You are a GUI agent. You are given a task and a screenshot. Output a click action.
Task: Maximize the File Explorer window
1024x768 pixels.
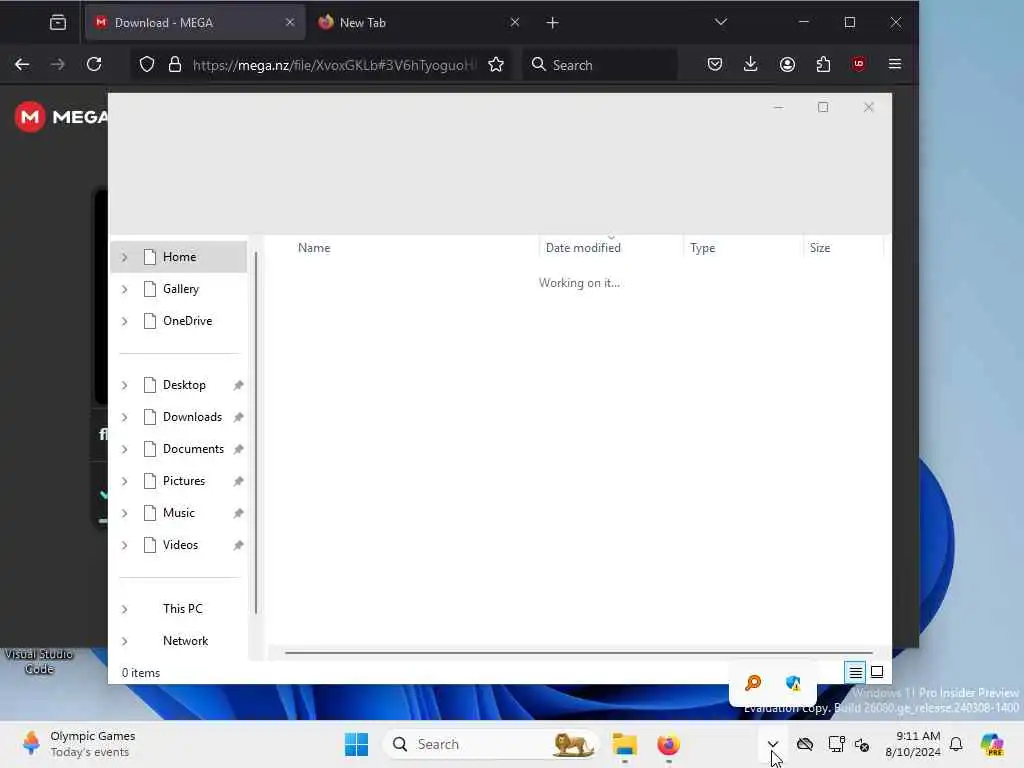coord(823,107)
